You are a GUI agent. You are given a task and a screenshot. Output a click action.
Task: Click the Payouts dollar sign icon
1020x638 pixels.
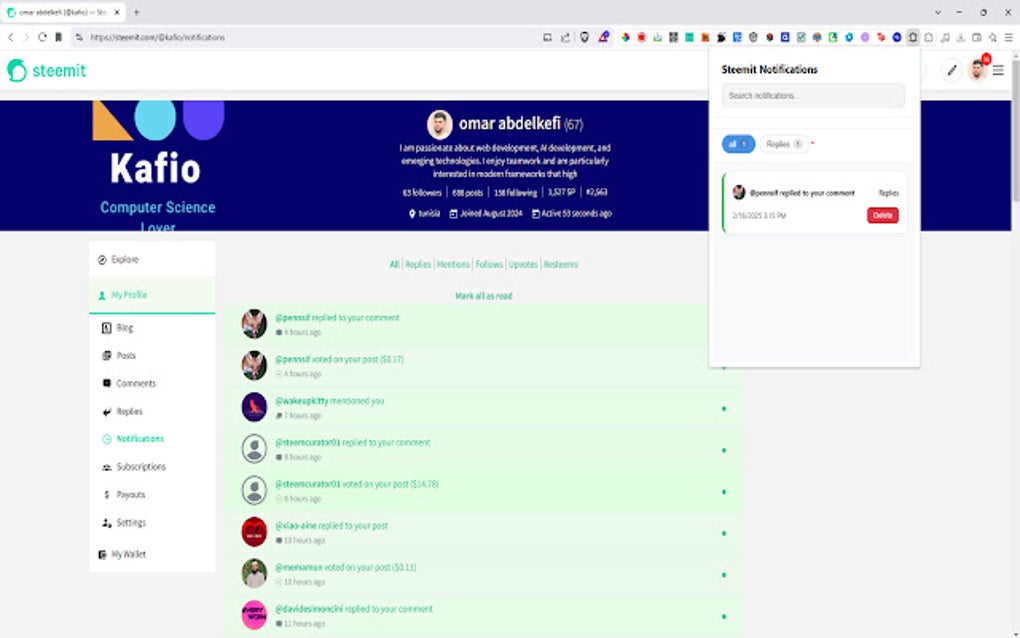click(106, 494)
